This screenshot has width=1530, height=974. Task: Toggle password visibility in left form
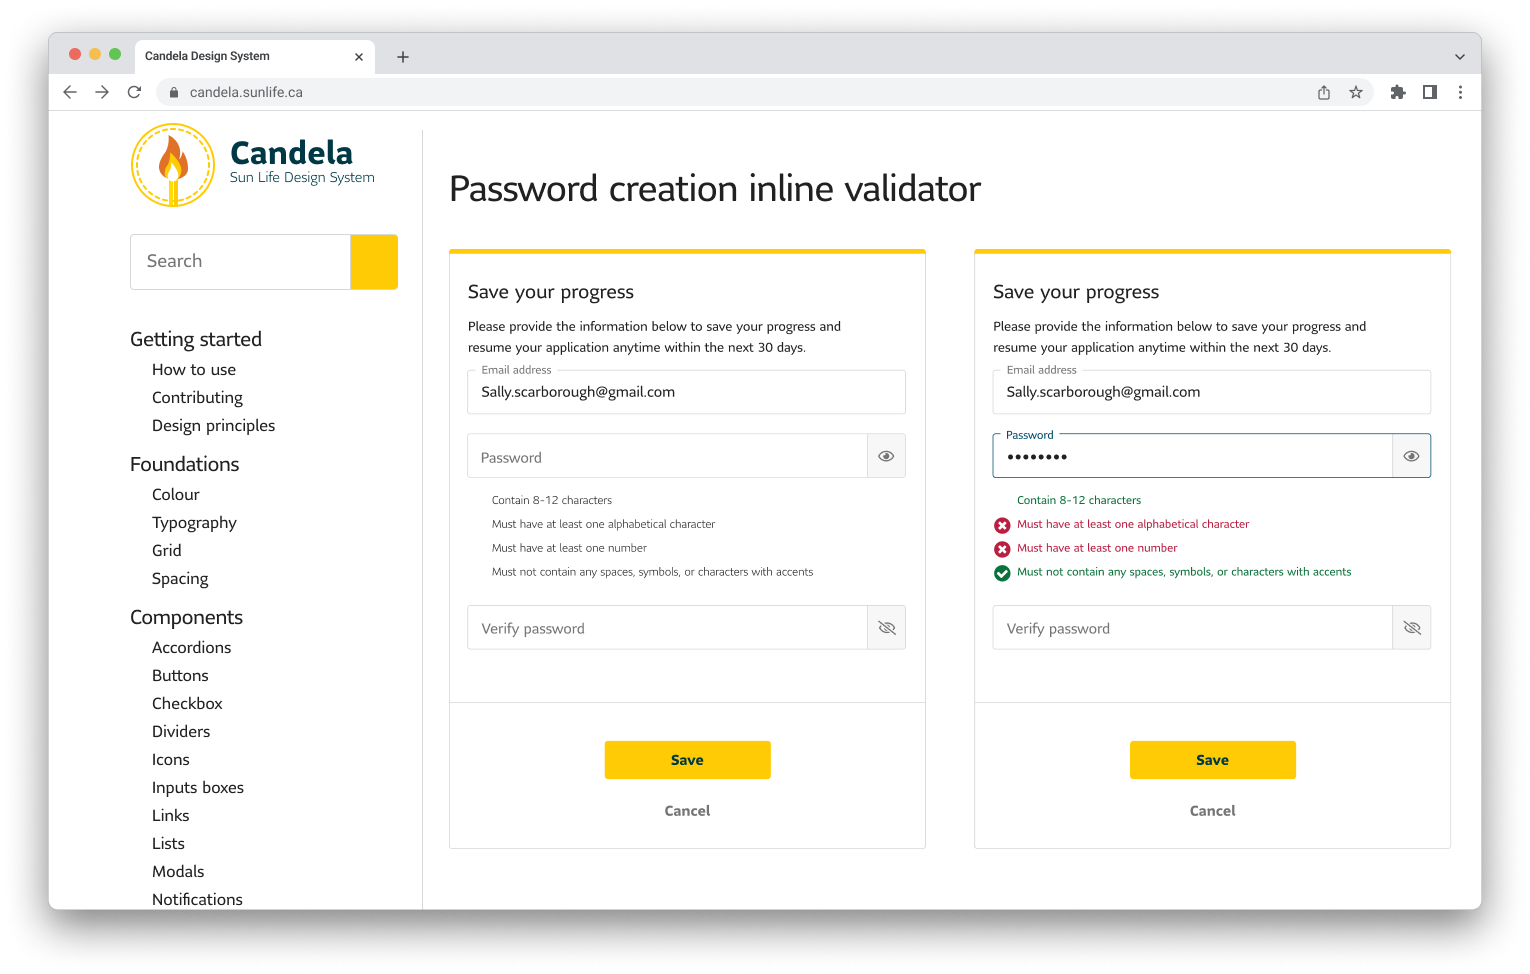click(886, 456)
